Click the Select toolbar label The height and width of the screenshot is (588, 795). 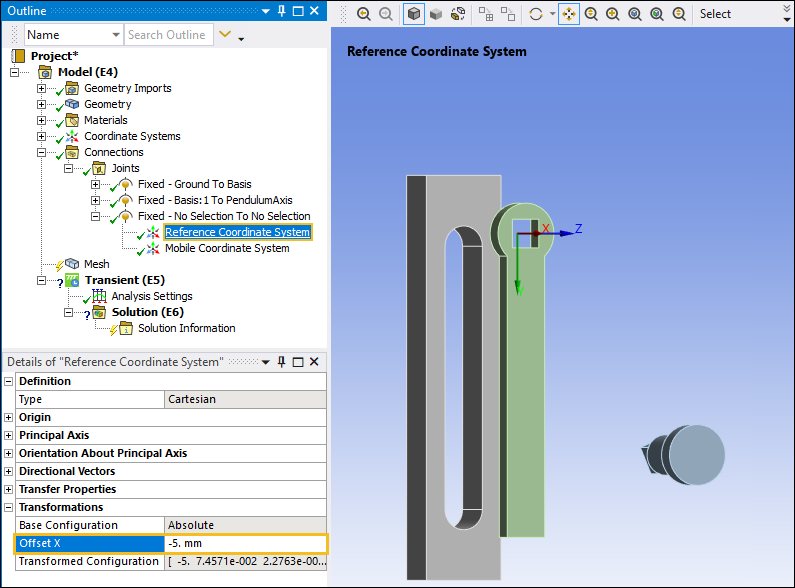(715, 14)
